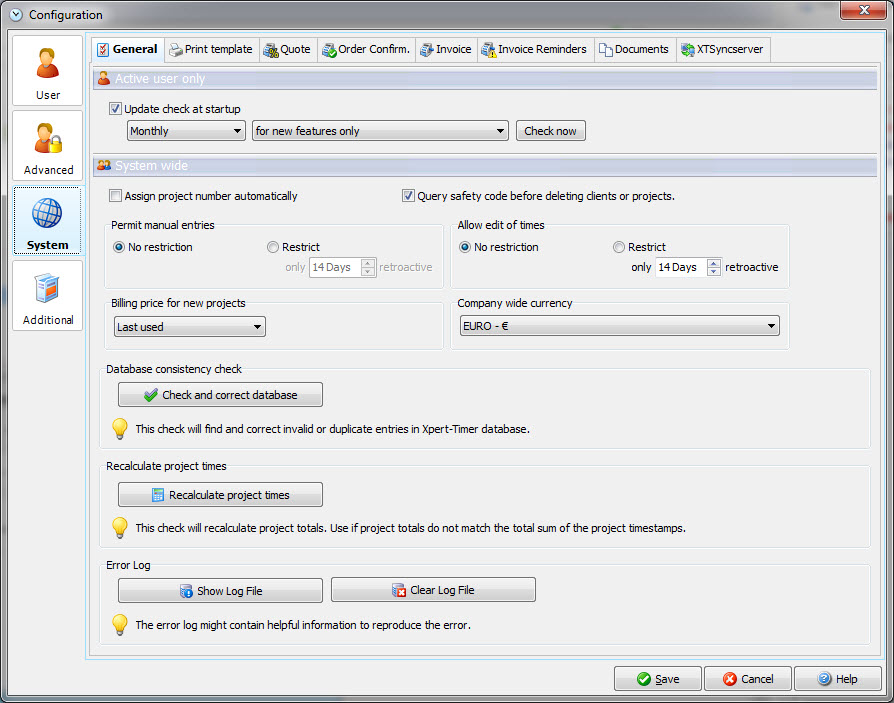Open the Advanced settings section icon
Viewport: 894px width, 703px height.
tap(47, 138)
